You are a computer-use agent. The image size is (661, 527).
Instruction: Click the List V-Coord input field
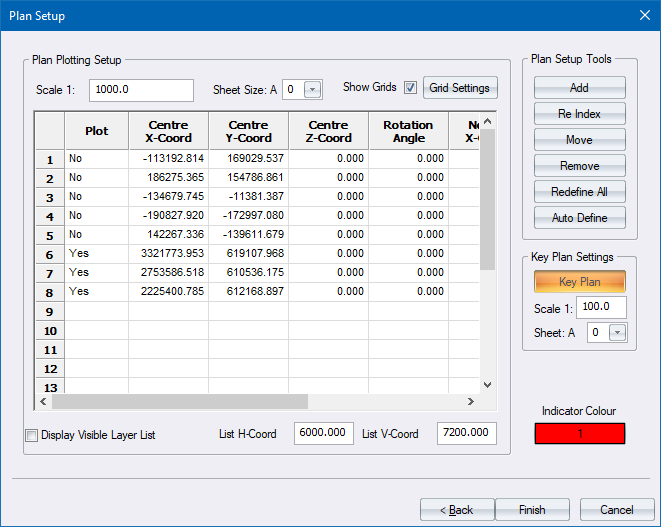466,433
